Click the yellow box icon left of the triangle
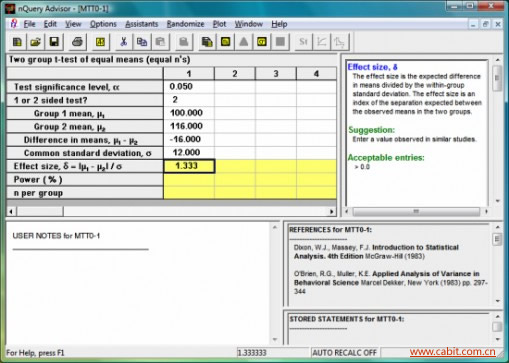 [x=225, y=42]
